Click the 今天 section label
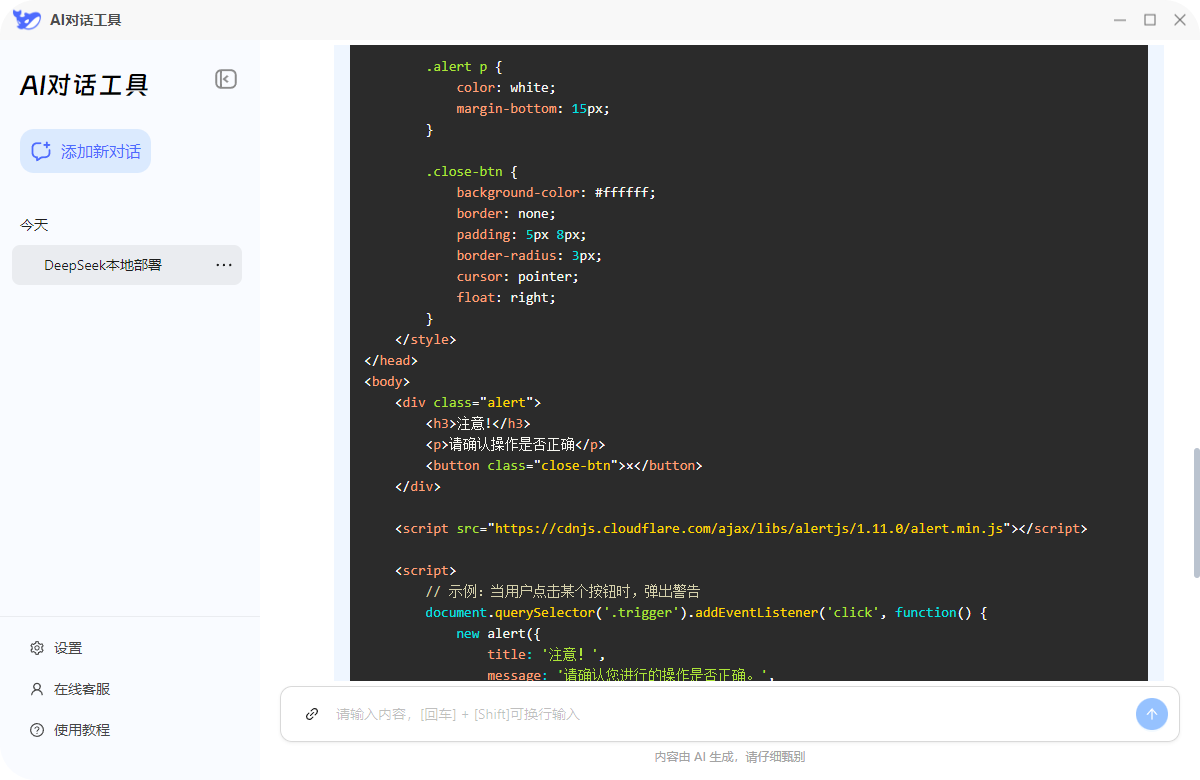The width and height of the screenshot is (1200, 780). click(x=34, y=225)
